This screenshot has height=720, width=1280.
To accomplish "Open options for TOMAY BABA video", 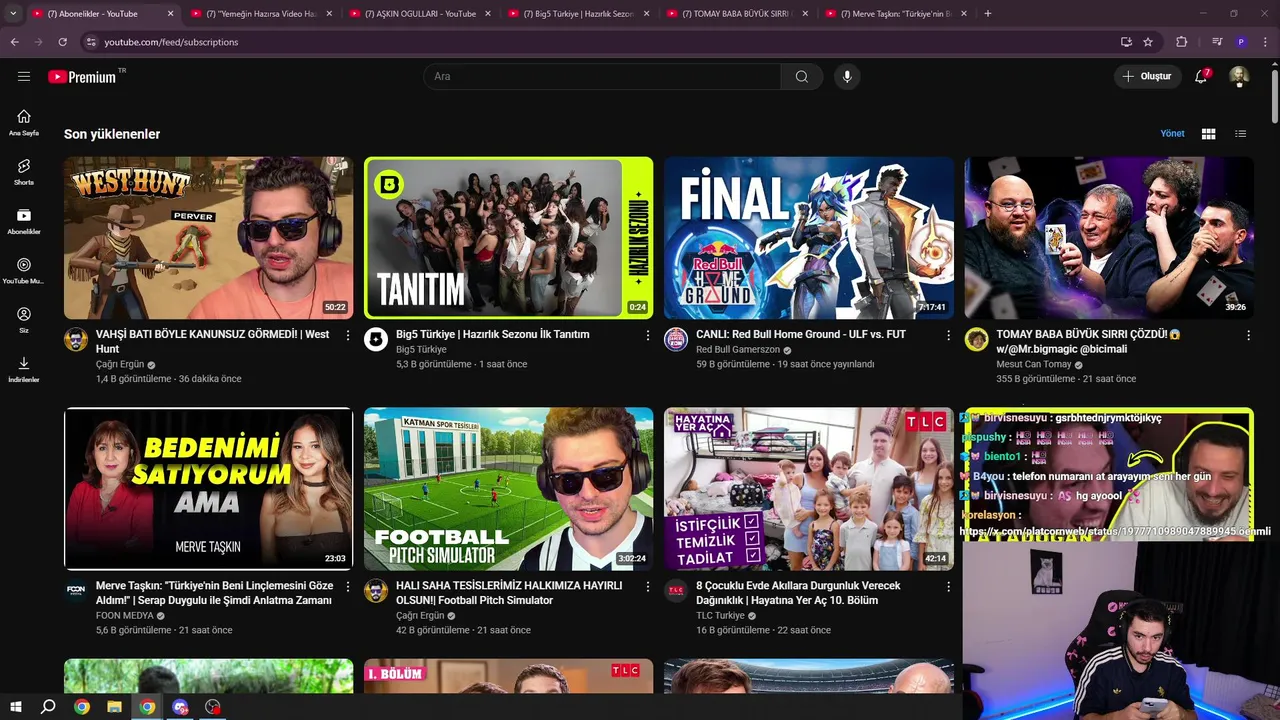I will [x=1248, y=335].
